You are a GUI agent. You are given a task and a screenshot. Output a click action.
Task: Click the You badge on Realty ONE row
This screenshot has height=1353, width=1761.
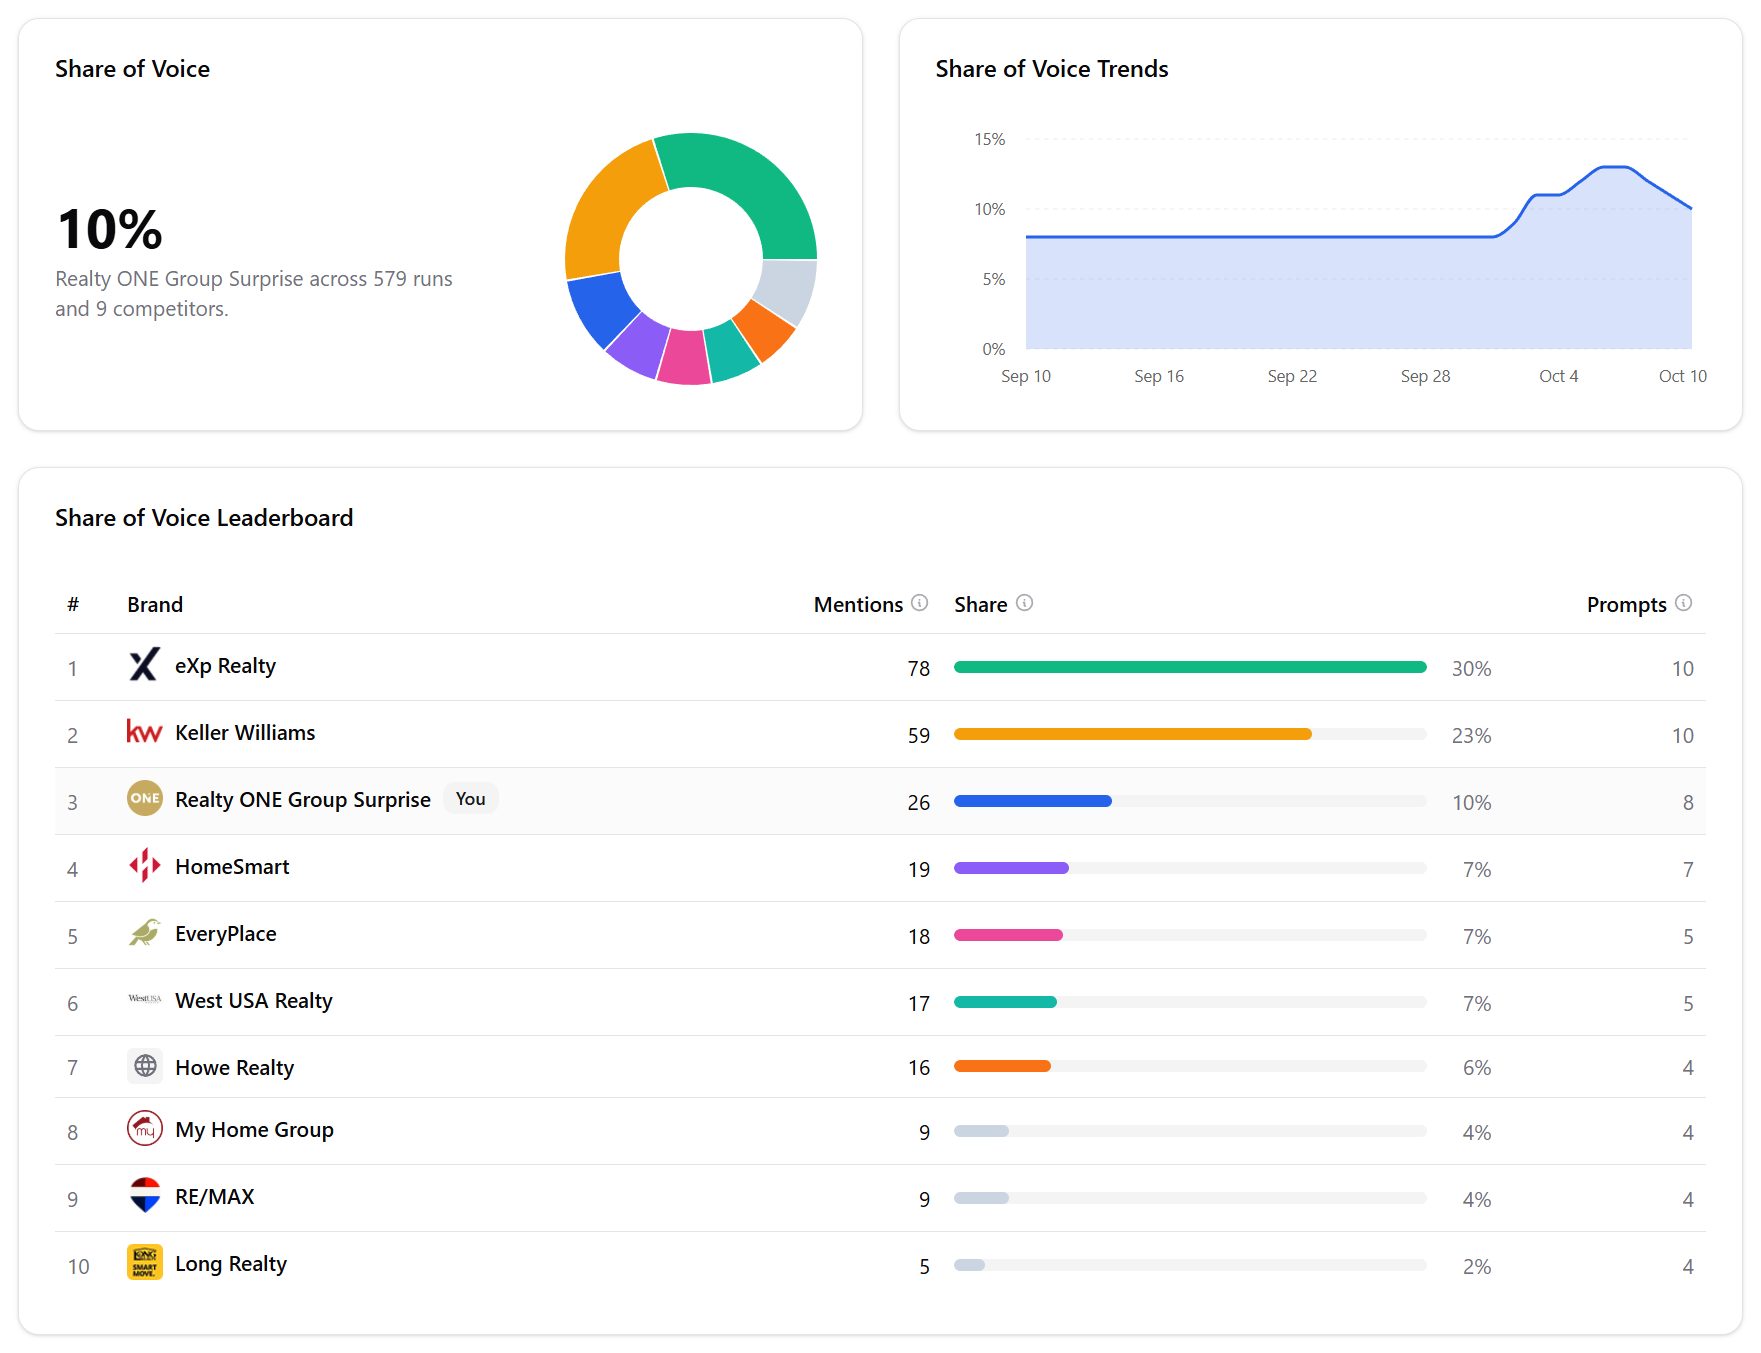(470, 799)
